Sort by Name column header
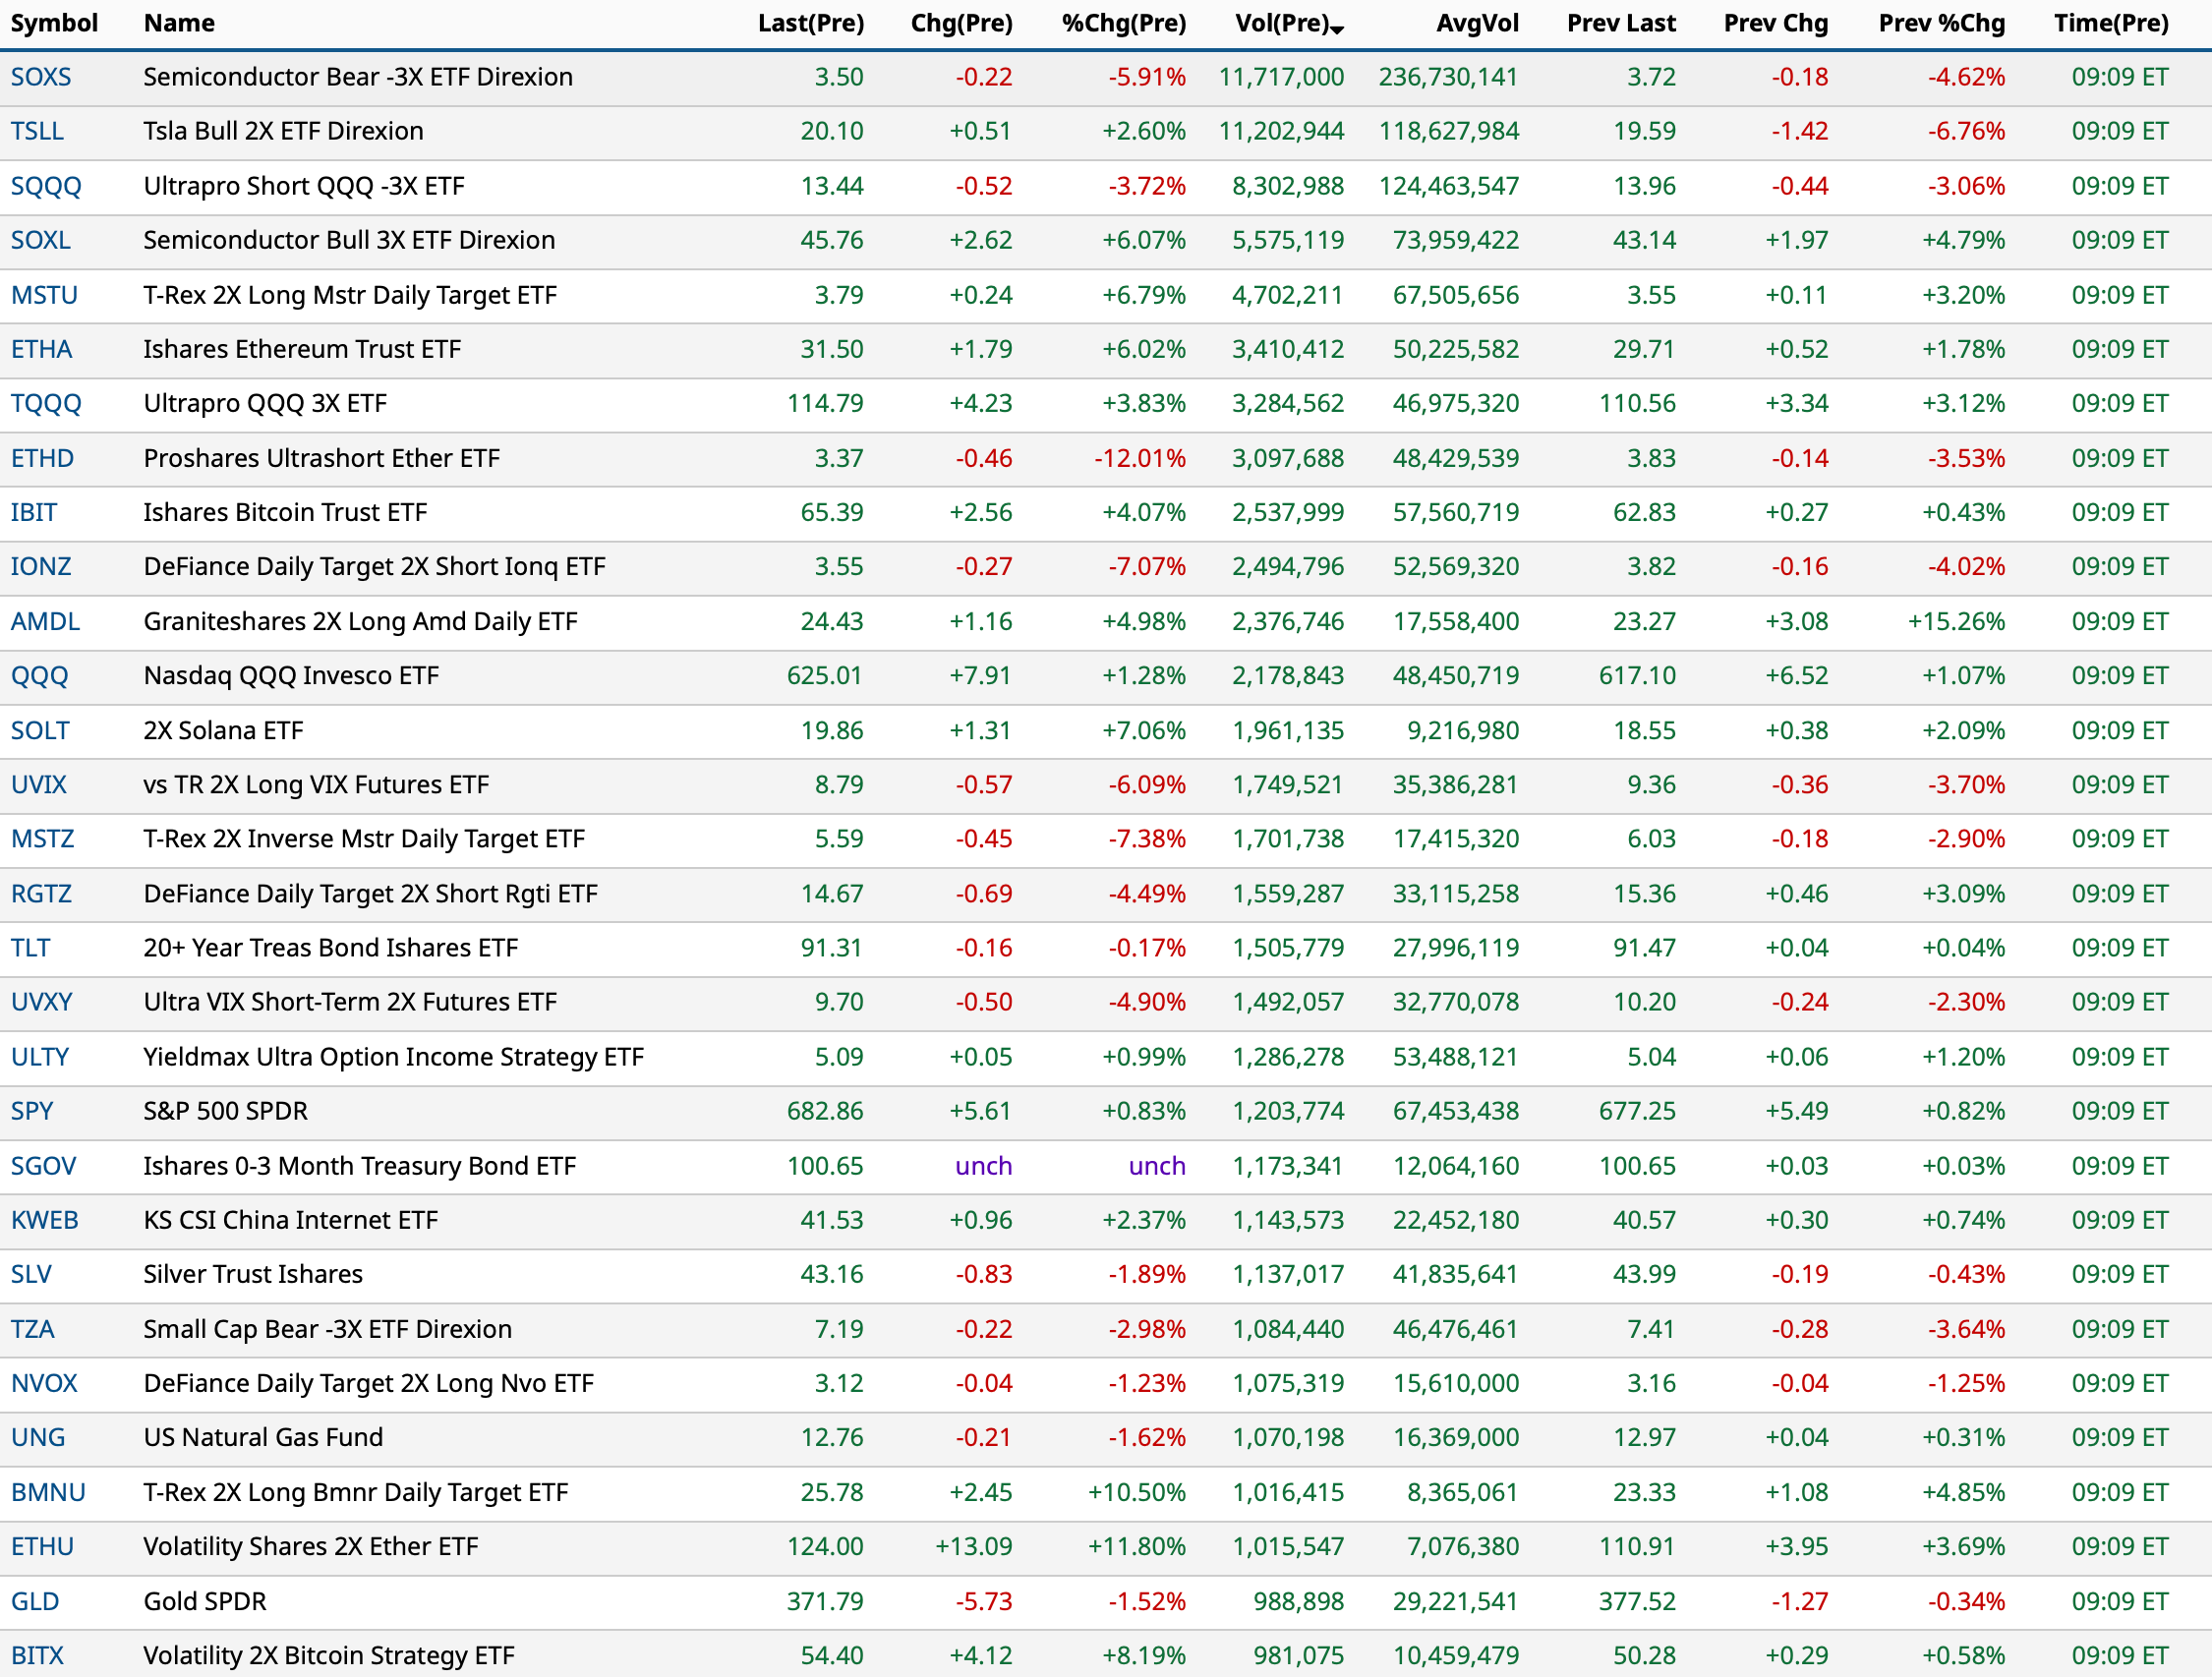 179,23
